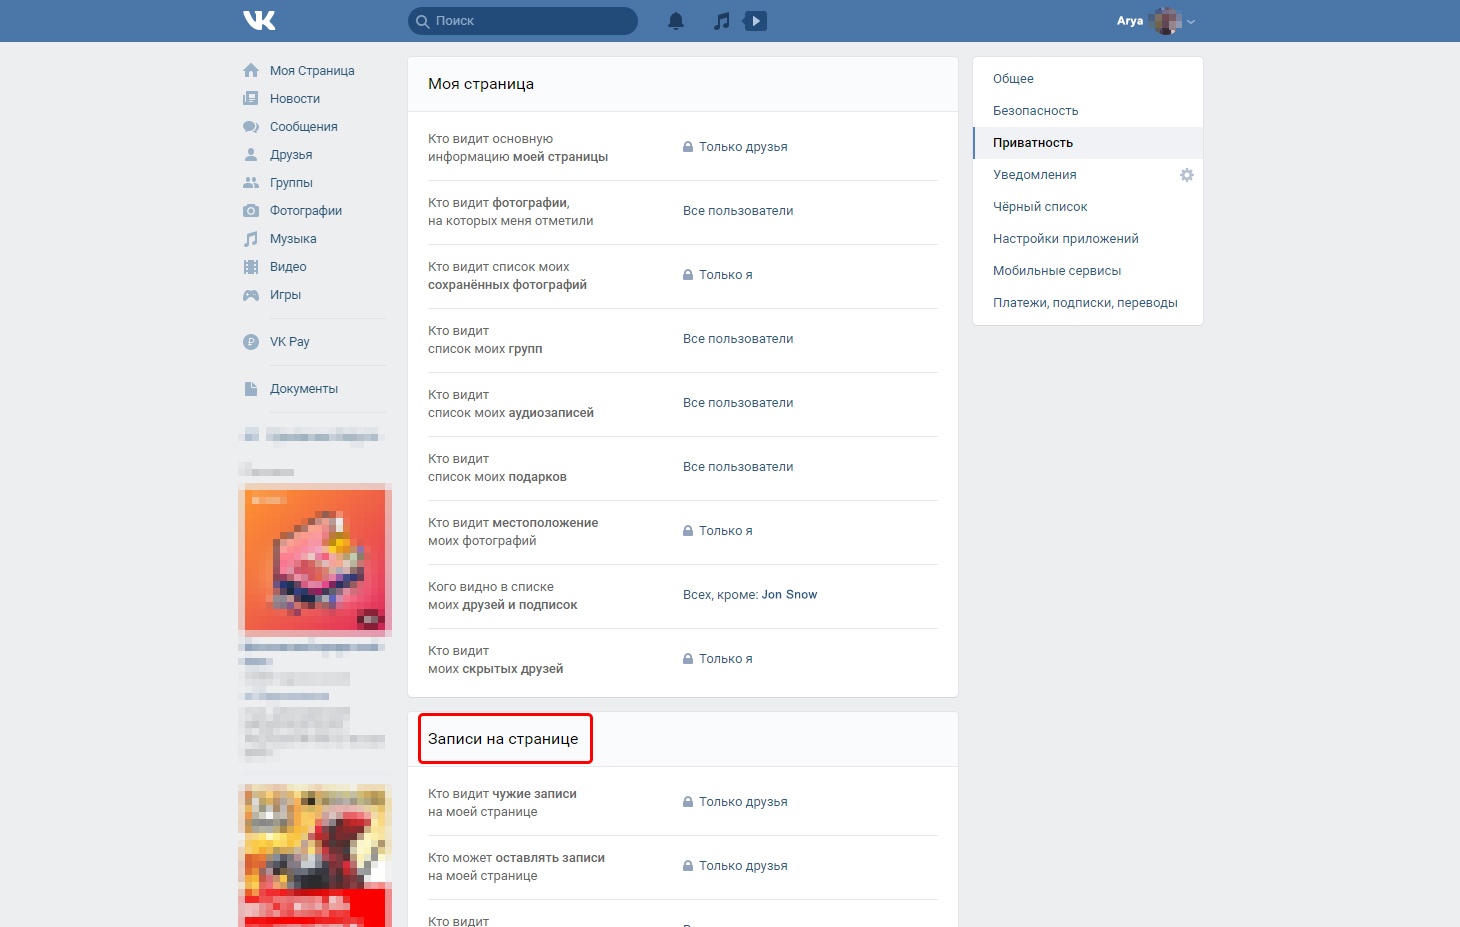Click the VK Pay ruble icon
The height and width of the screenshot is (927, 1460).
coord(251,342)
